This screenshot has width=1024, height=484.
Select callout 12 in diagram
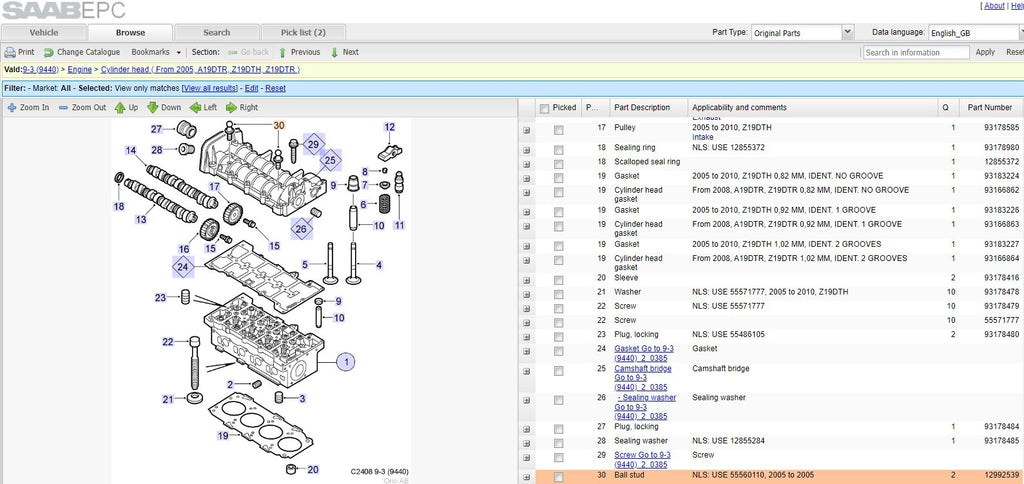[390, 127]
